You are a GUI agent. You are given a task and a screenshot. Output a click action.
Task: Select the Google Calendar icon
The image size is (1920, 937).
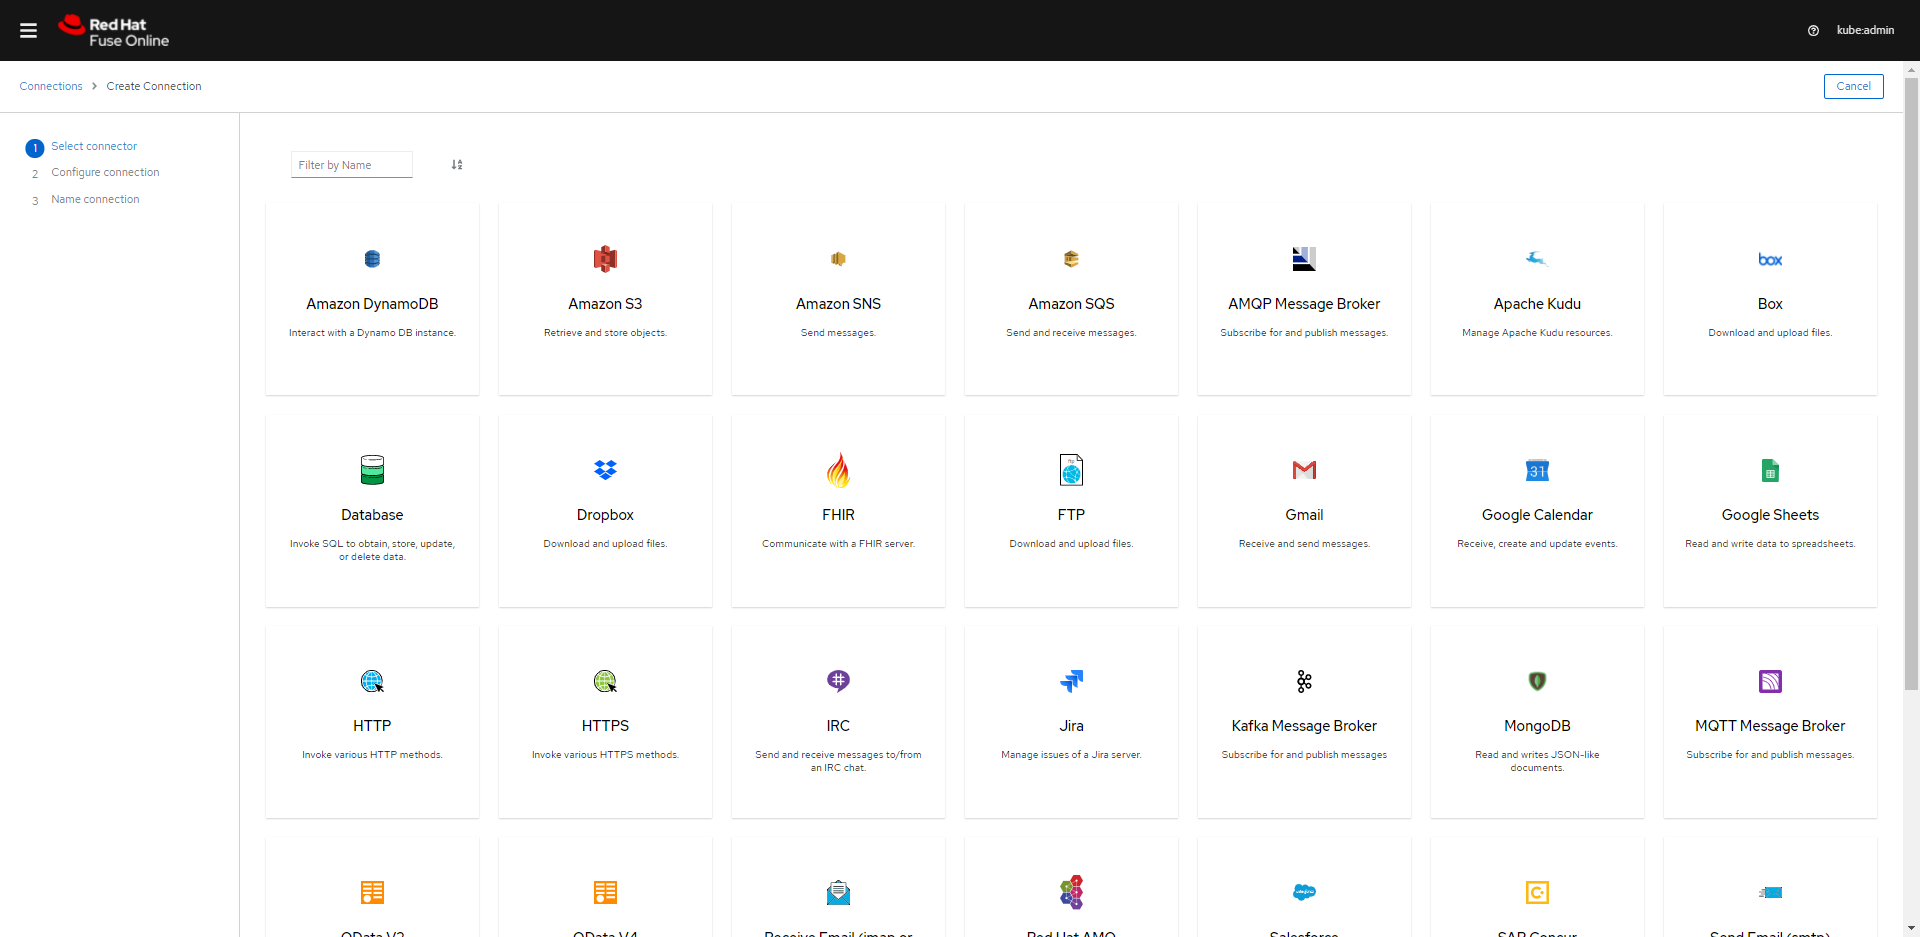coord(1537,470)
